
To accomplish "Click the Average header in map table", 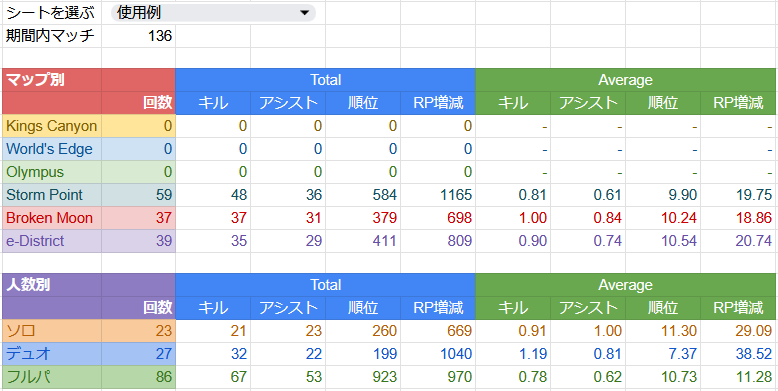I will [625, 80].
